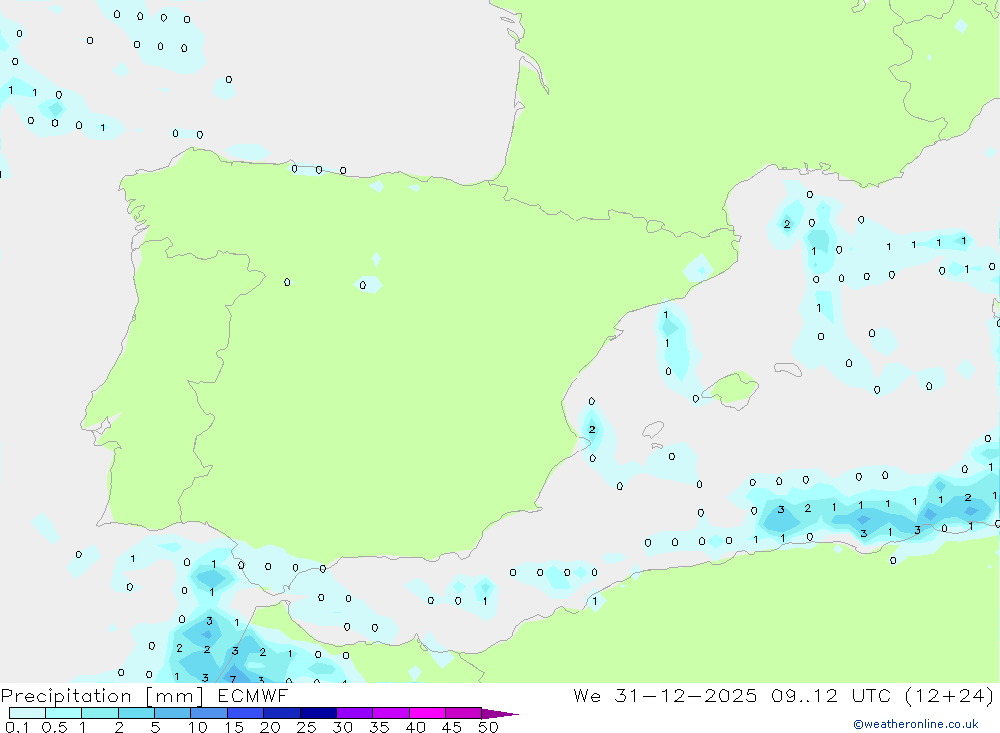The height and width of the screenshot is (733, 1000).
Task: Click the "[mm]" unit label
Action: [x=175, y=696]
